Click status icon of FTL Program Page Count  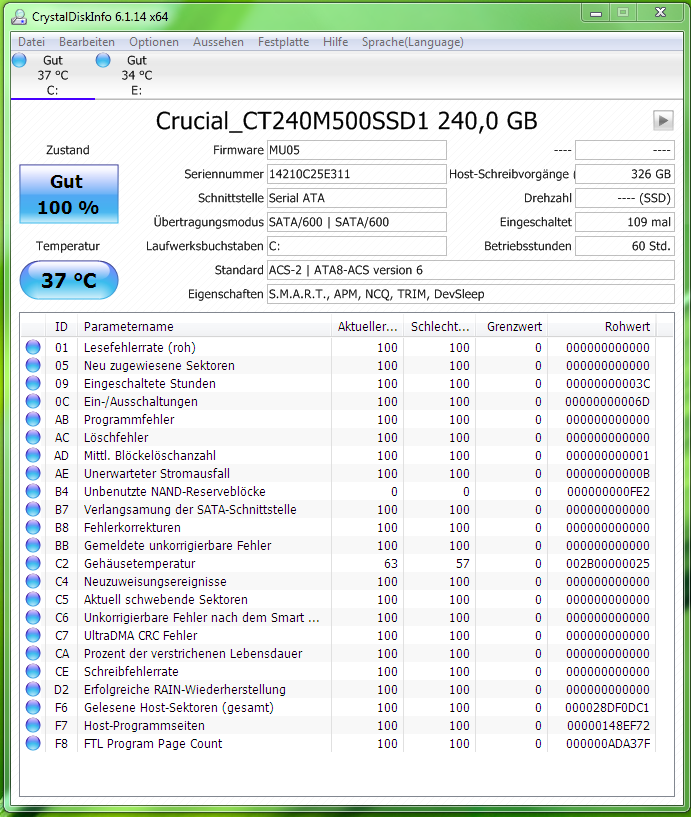33,743
